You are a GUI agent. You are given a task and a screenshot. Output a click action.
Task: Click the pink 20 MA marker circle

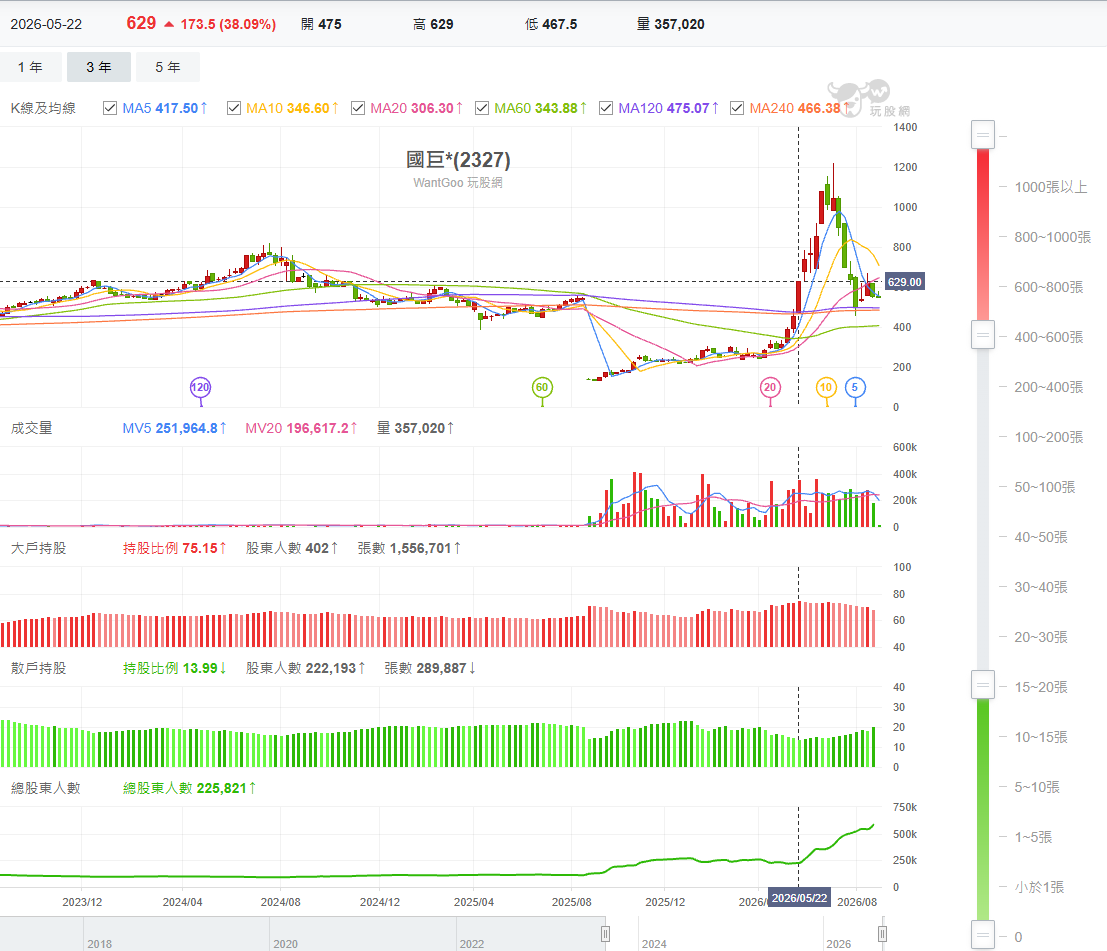pyautogui.click(x=770, y=387)
